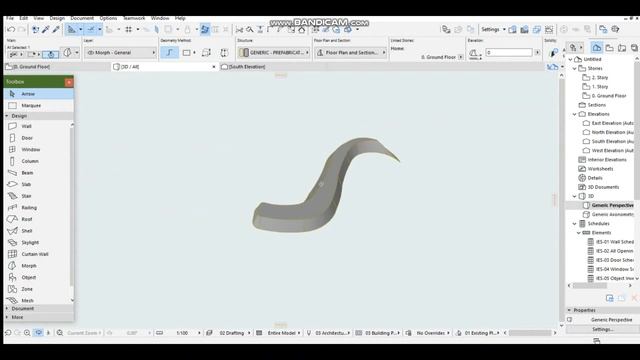Select the Object tool
This screenshot has height=360, width=640.
(x=38, y=278)
